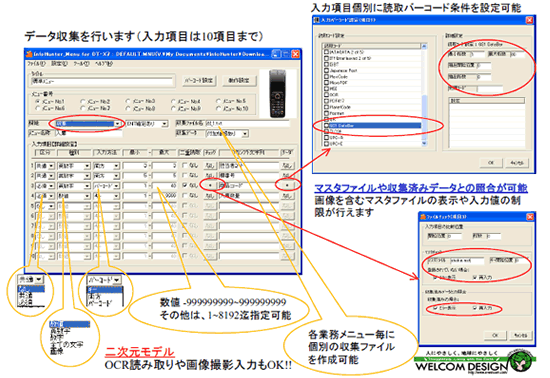550x378 pixels.
Task: Check UPC-E in barcode list
Action: [x=326, y=144]
